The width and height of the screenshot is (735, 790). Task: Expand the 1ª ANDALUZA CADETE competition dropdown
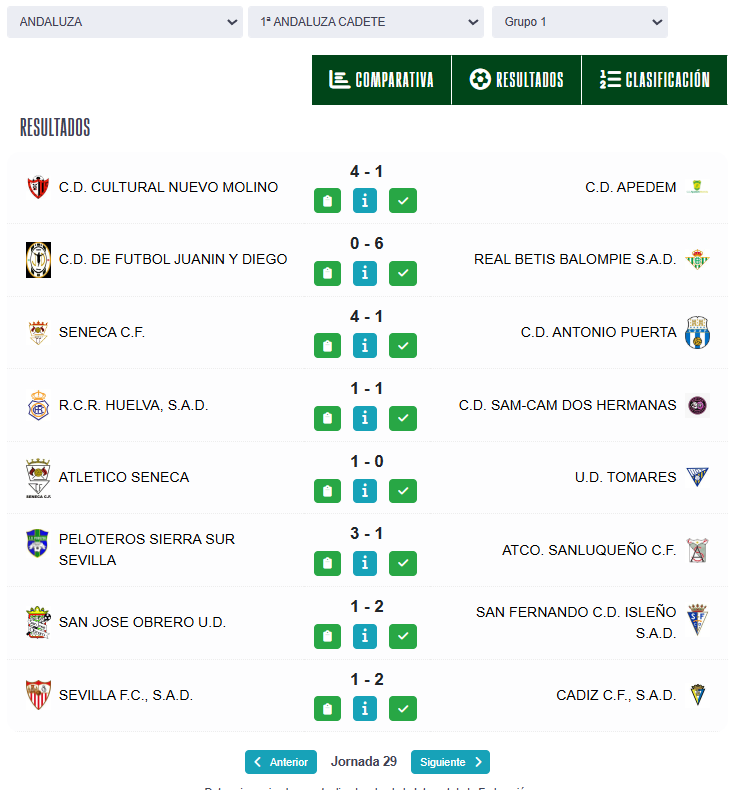coord(366,22)
